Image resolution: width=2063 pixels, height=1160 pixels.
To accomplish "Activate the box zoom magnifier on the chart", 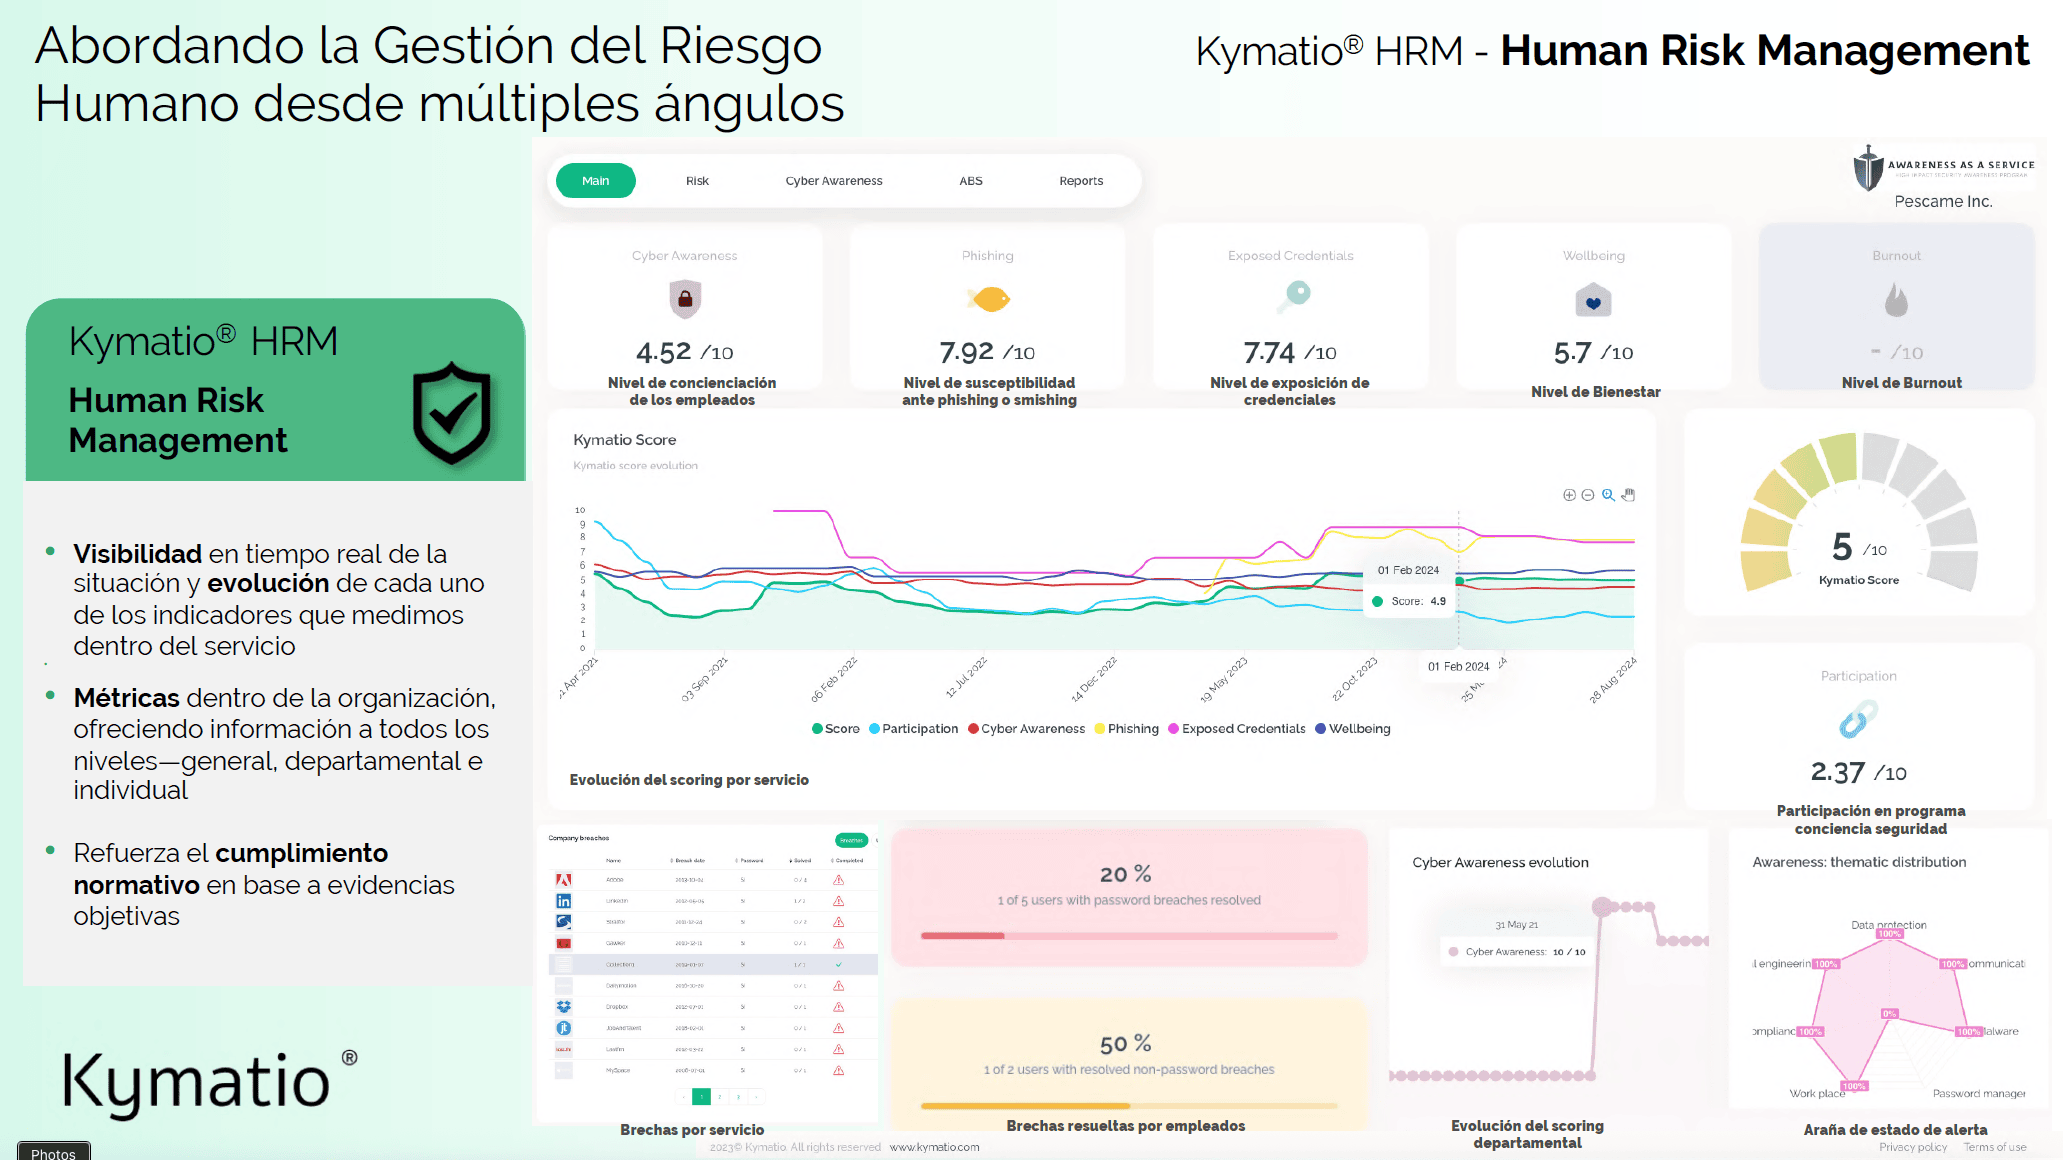I will [x=1607, y=495].
